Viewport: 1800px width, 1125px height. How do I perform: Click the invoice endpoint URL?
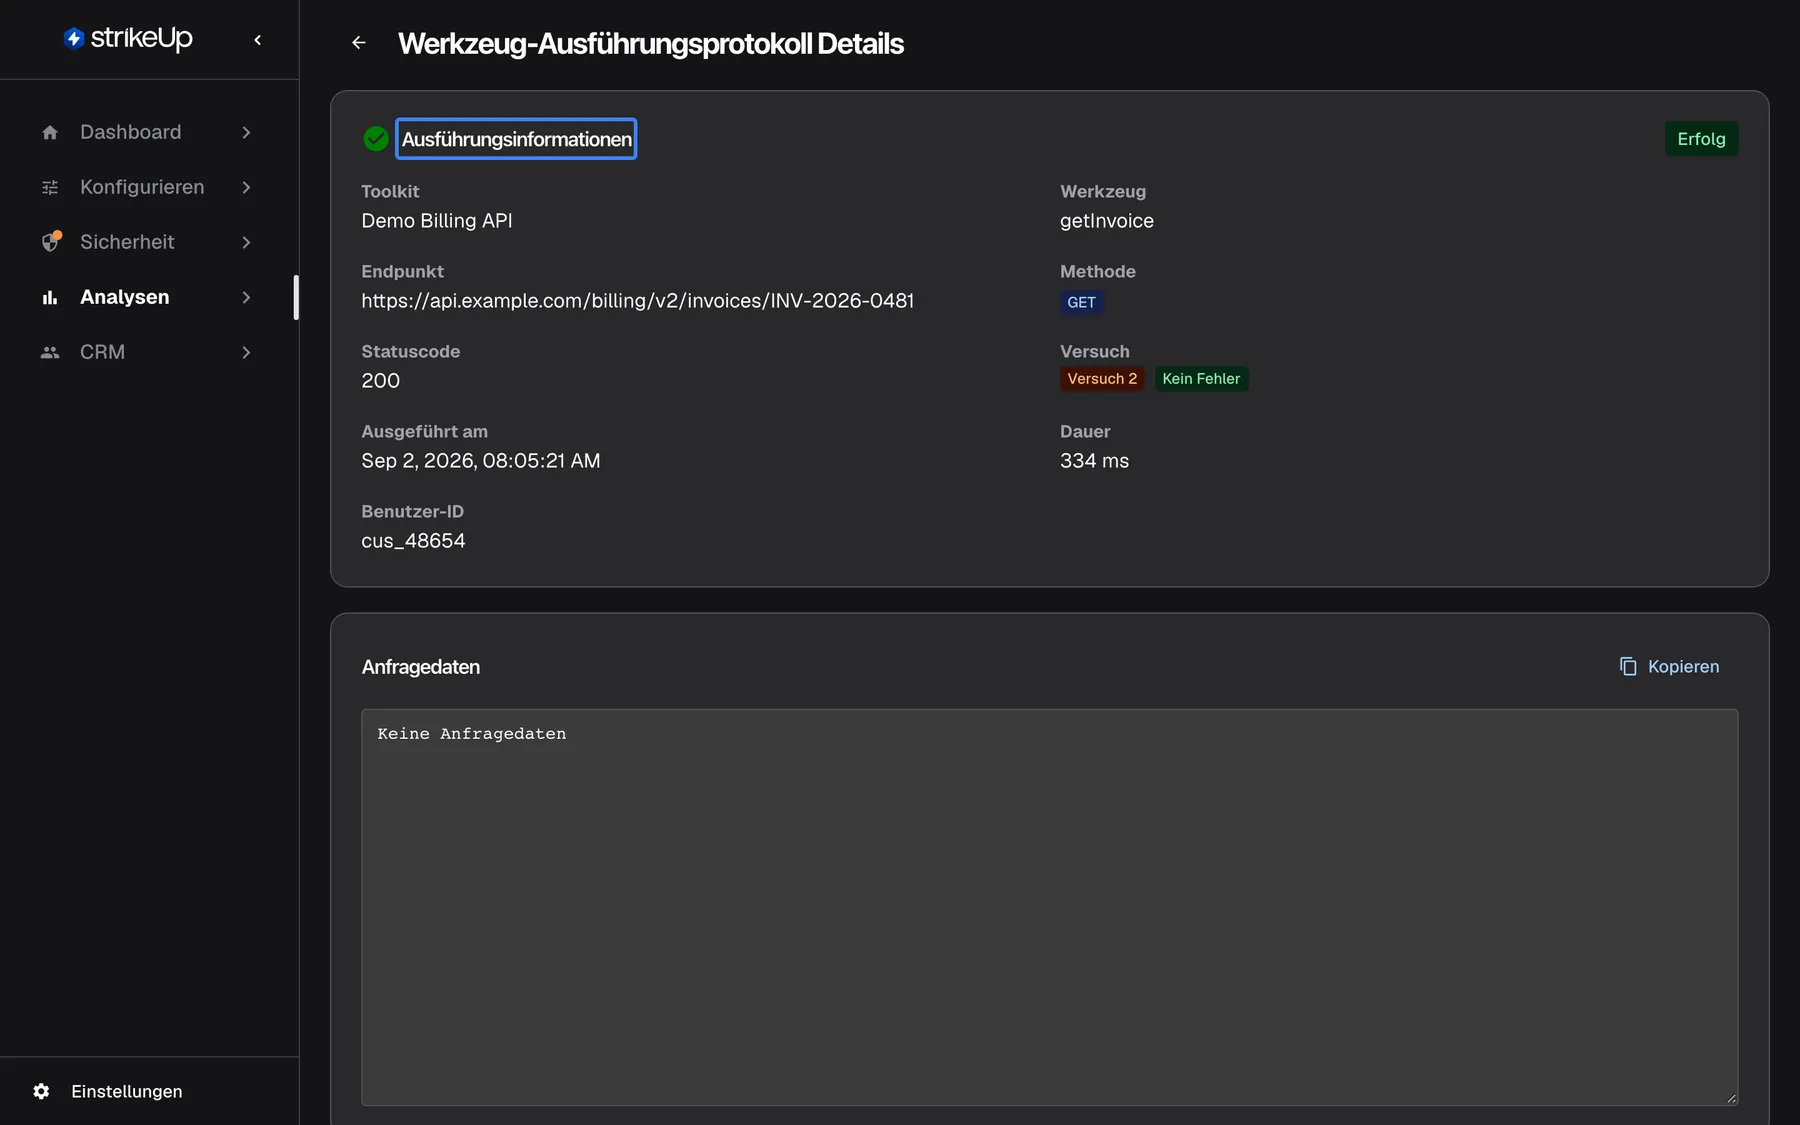coord(637,301)
